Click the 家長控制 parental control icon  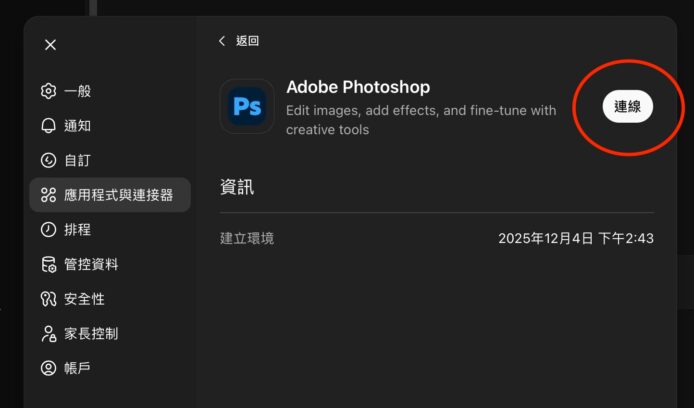pyautogui.click(x=48, y=333)
